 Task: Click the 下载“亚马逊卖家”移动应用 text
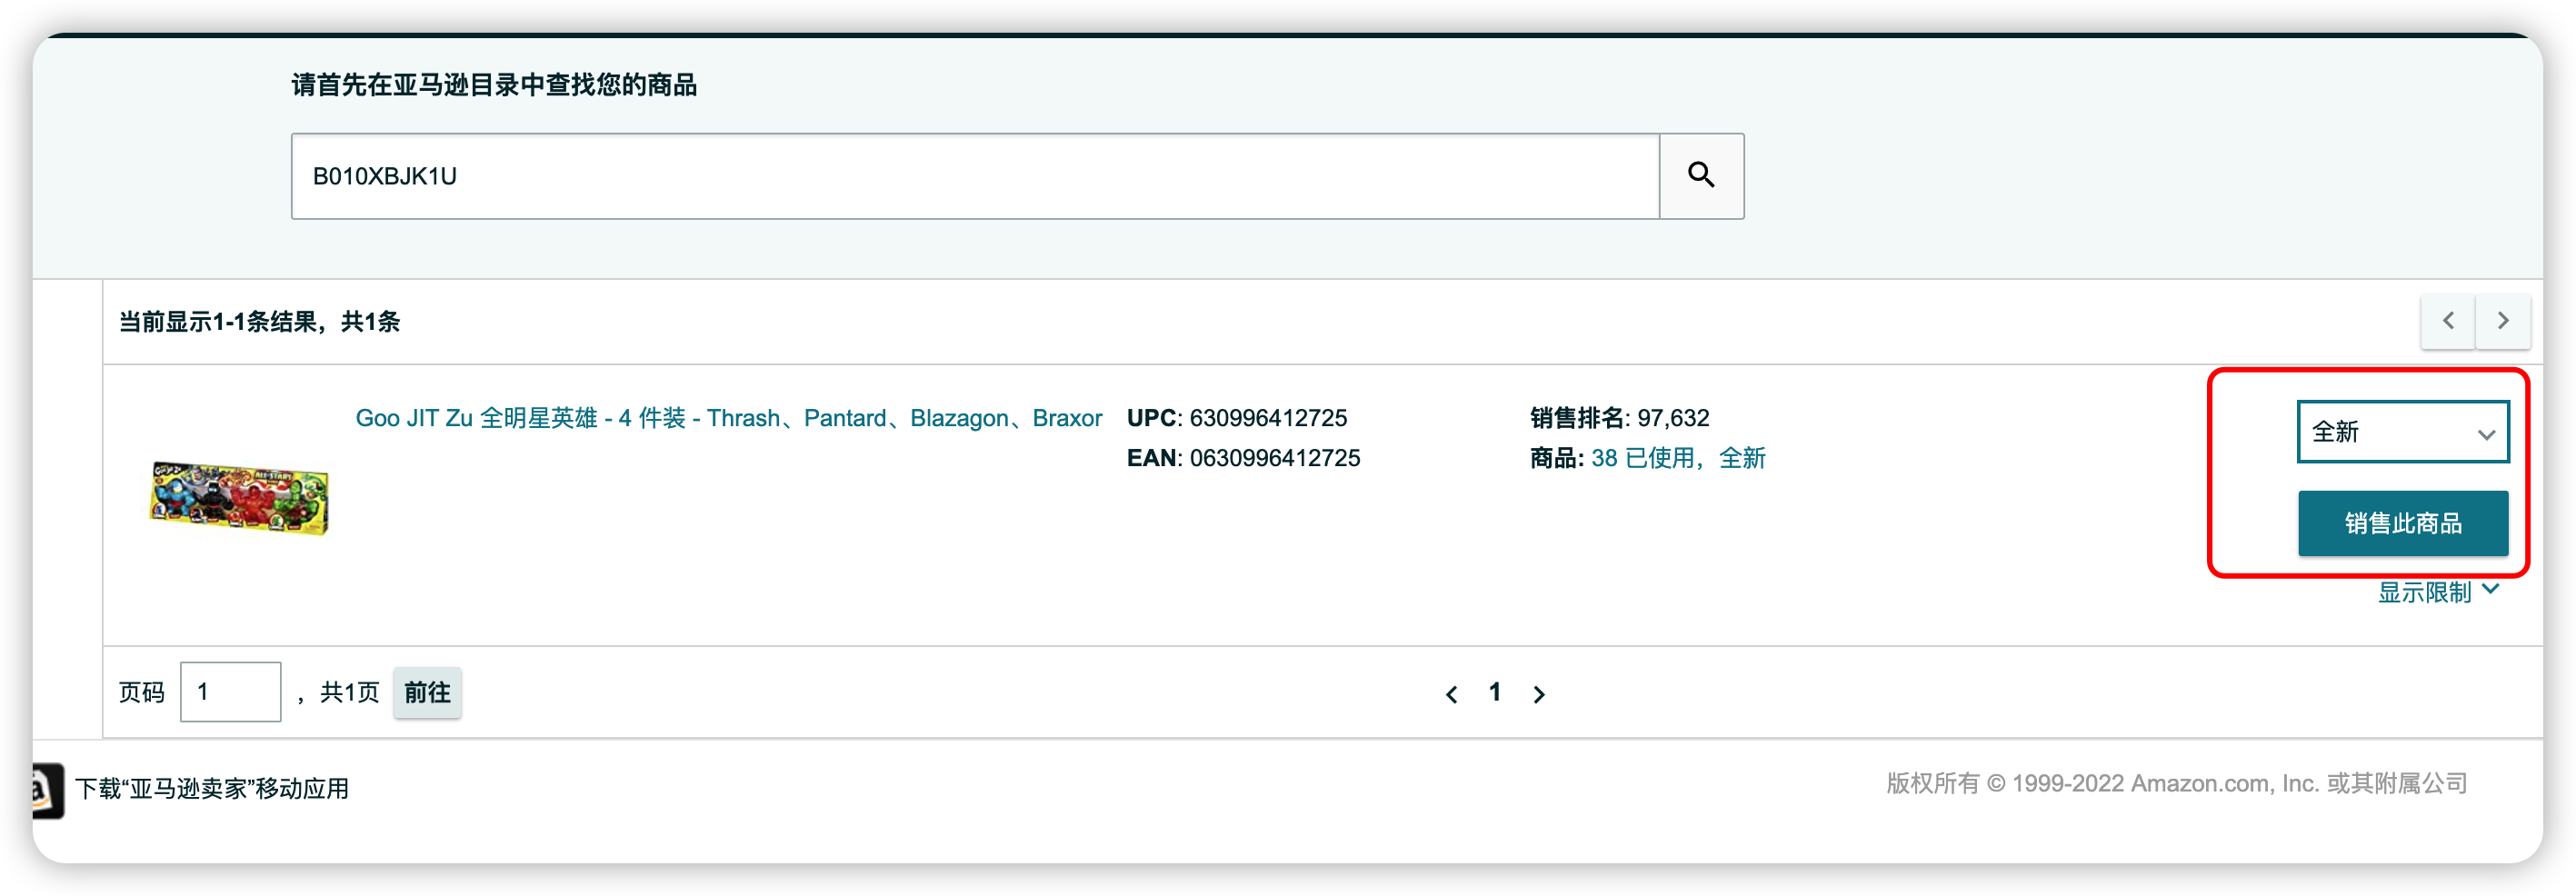pos(212,789)
